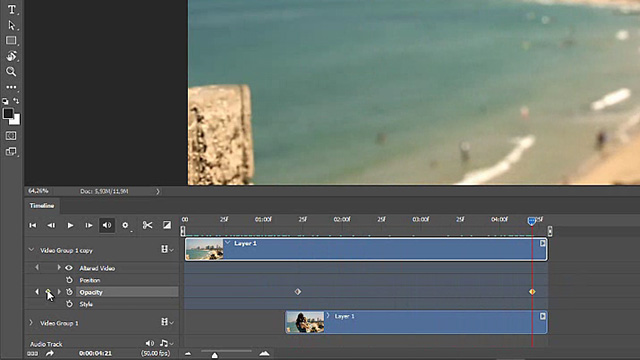Select the yellow Opacity keyframe at playhead
This screenshot has height=360, width=640.
[x=532, y=292]
